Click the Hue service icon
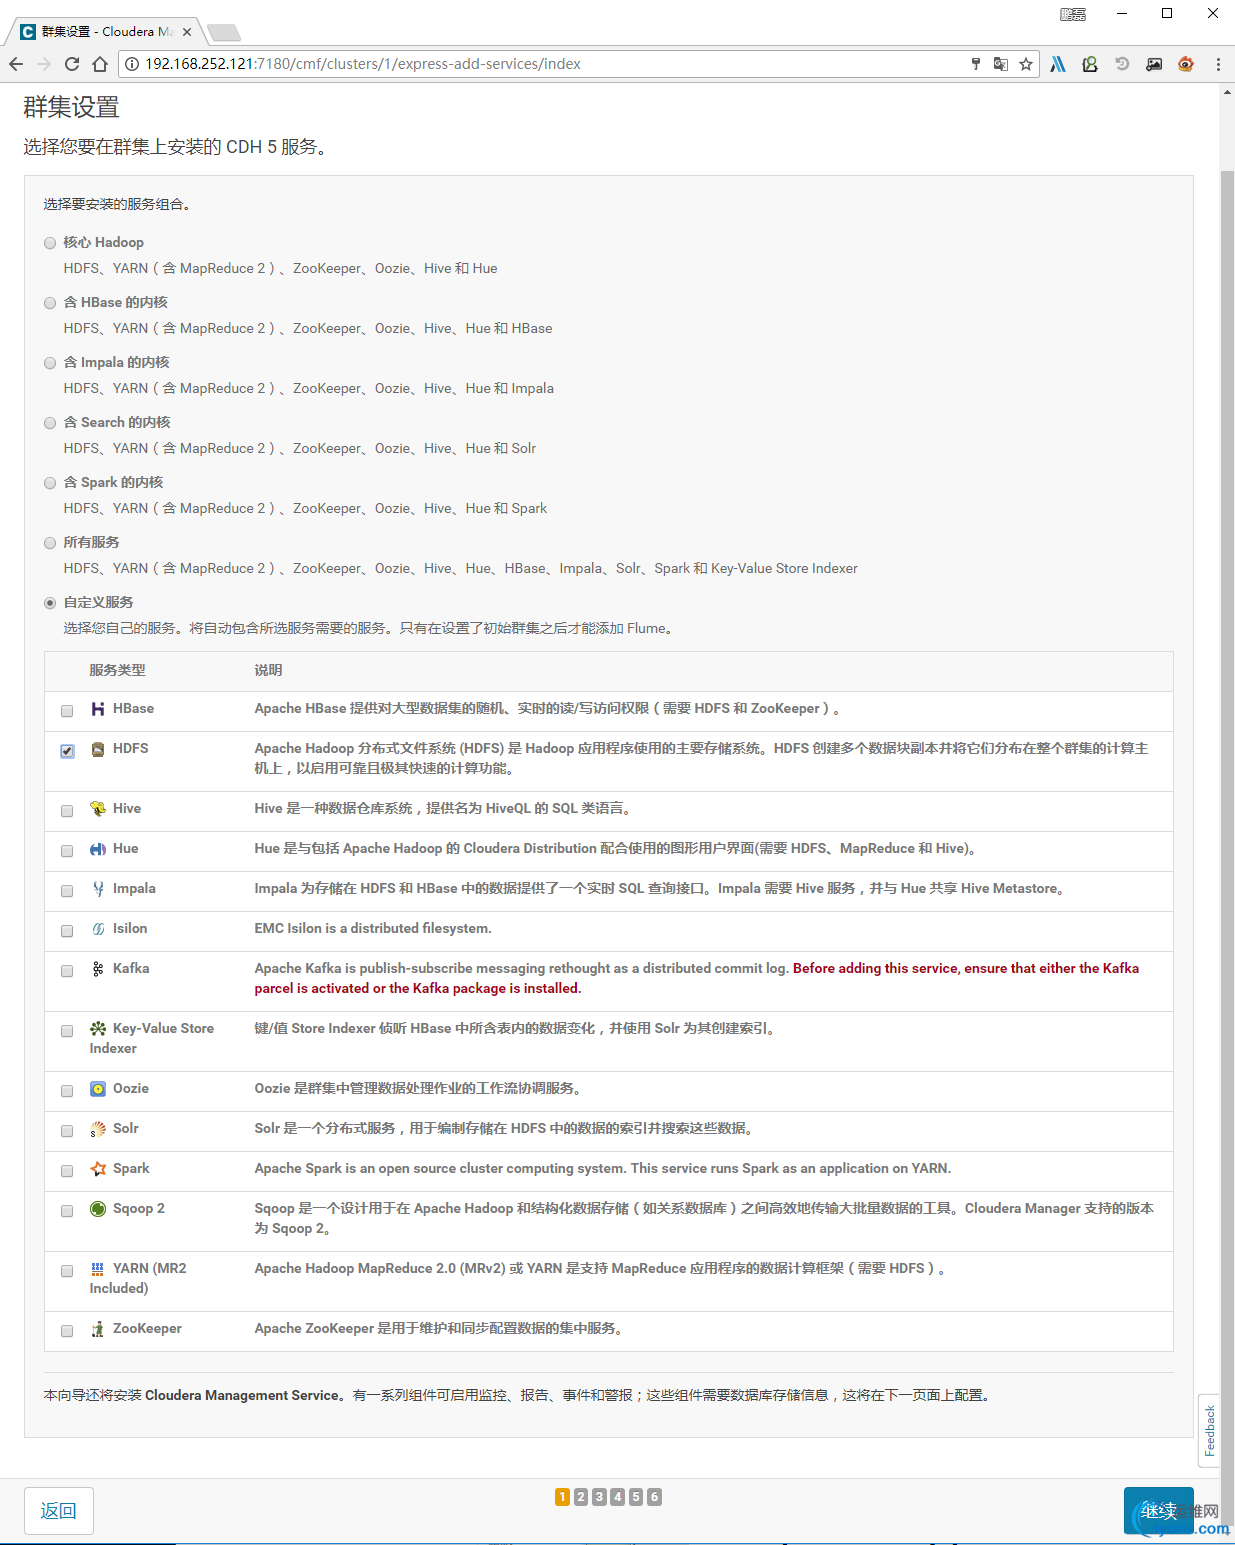This screenshot has height=1545, width=1235. point(98,849)
